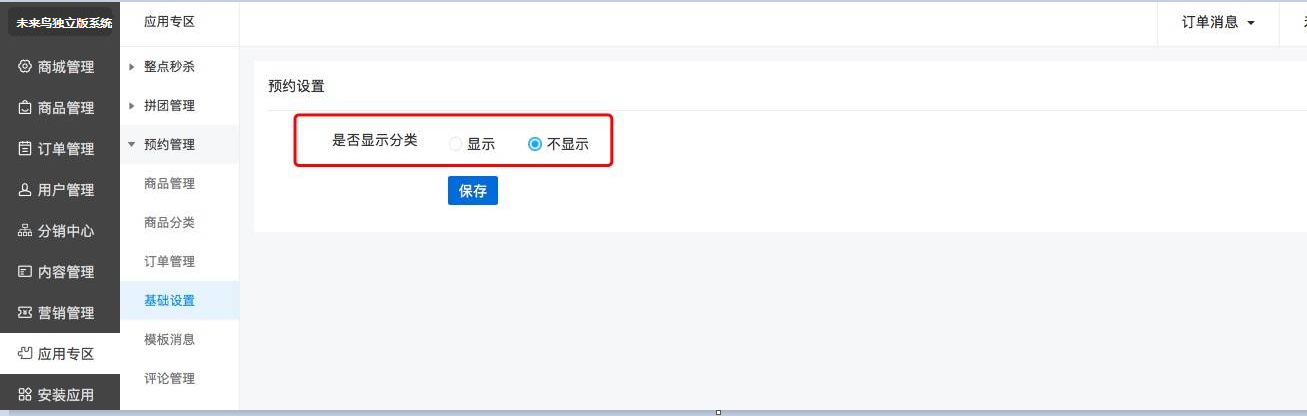Screen dimensions: 1307x416
Task: Select the 显示 radio option
Action: pos(456,144)
